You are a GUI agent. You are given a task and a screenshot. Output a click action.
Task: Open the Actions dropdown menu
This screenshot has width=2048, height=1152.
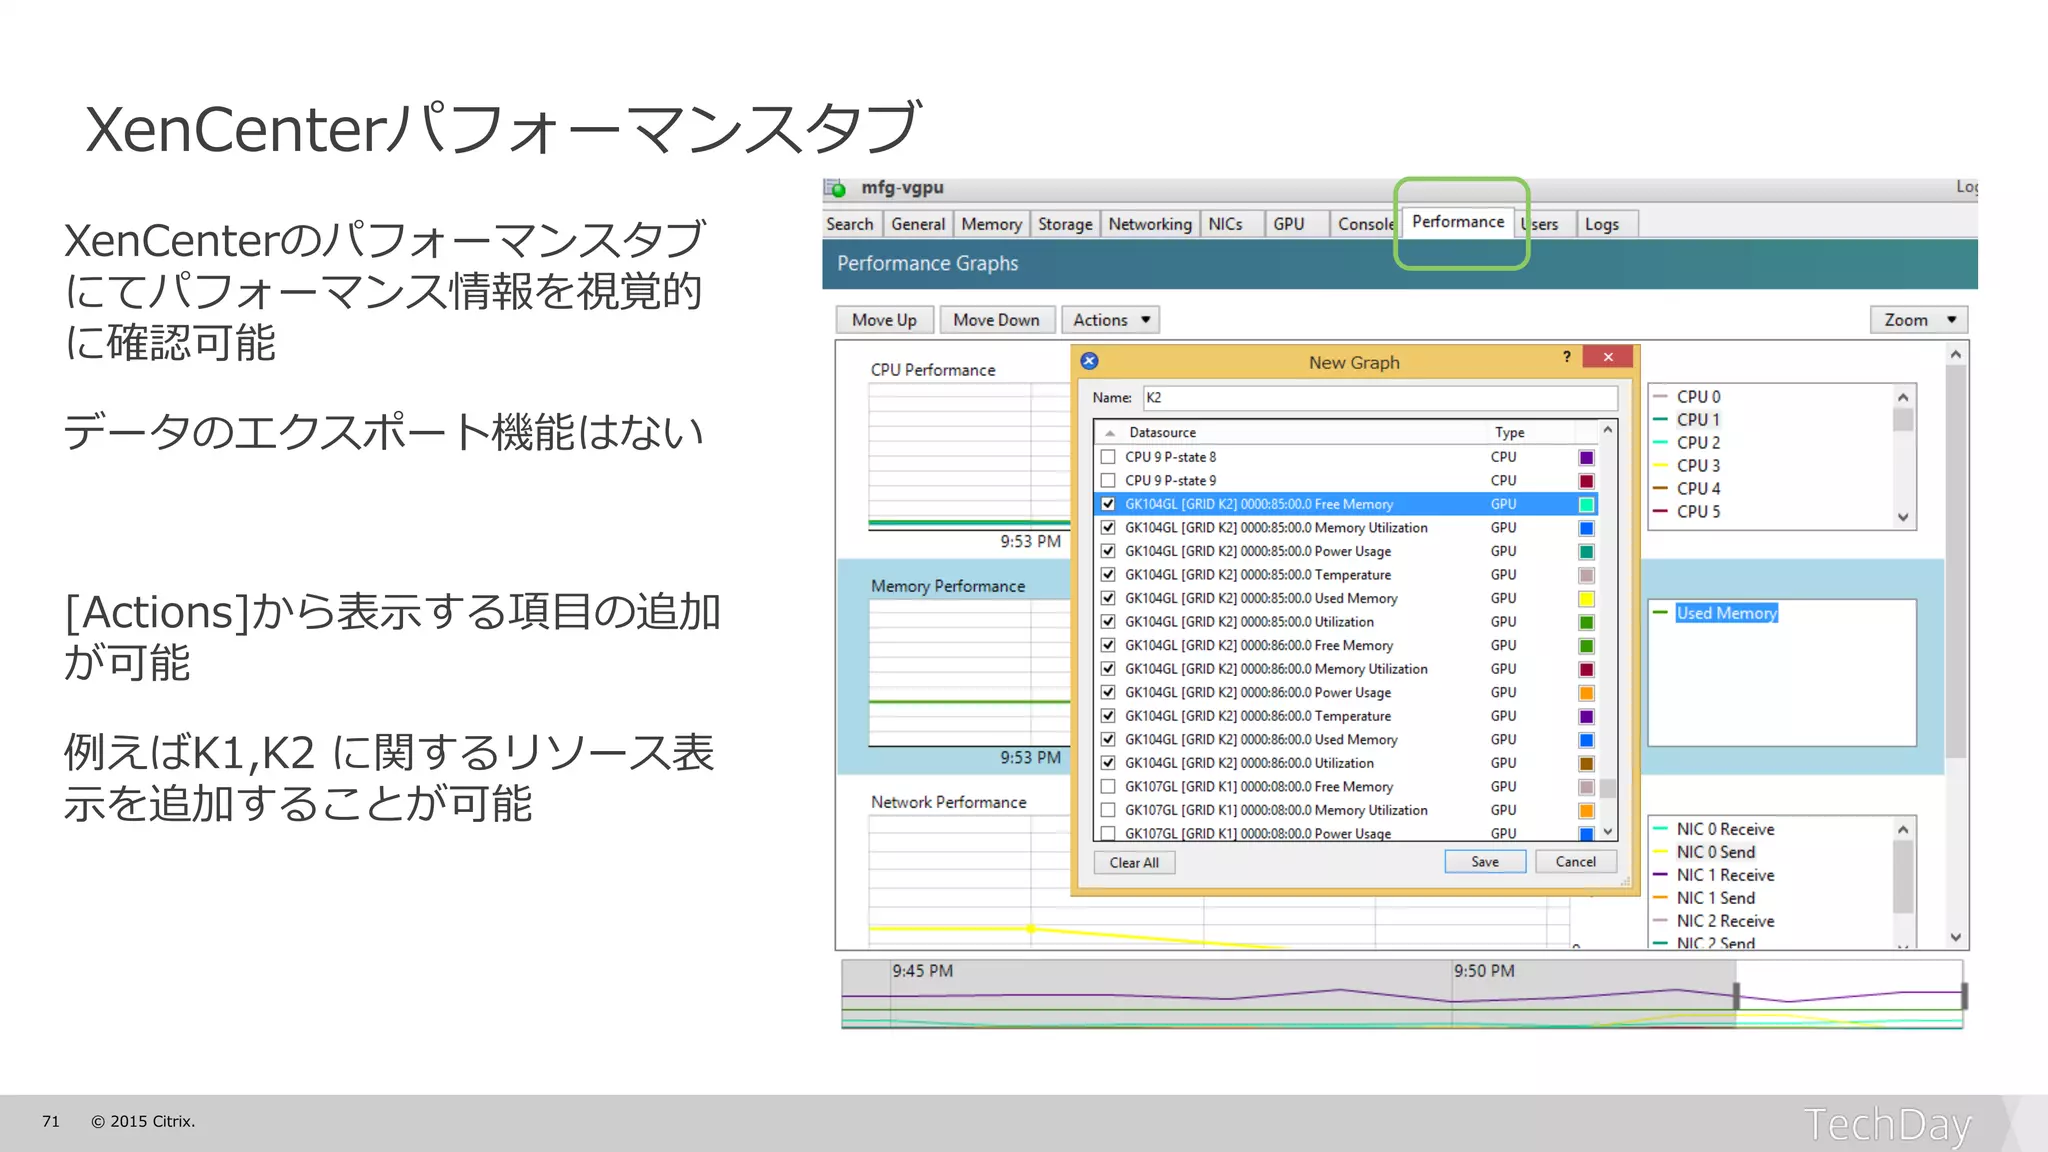click(1110, 320)
